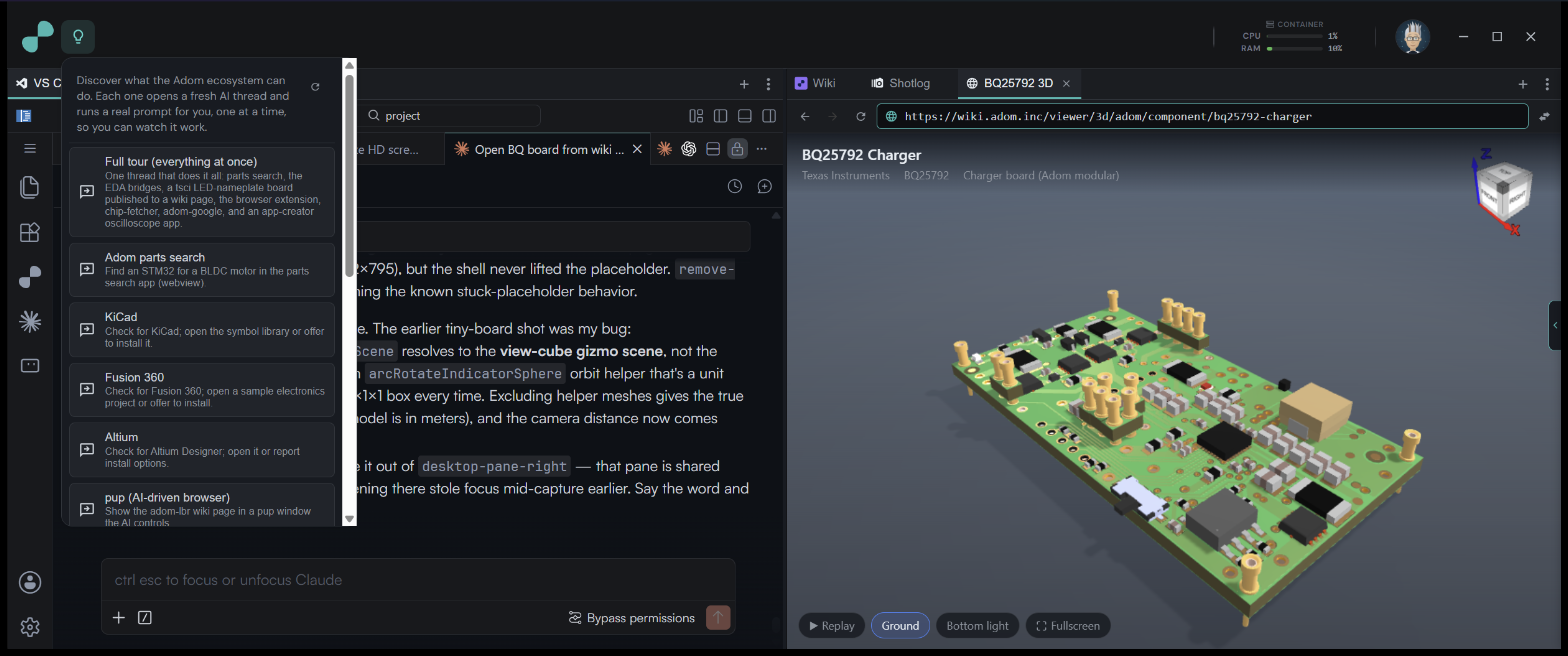
Task: Close the 'Open BQ board from wiki' tab
Action: 637,149
